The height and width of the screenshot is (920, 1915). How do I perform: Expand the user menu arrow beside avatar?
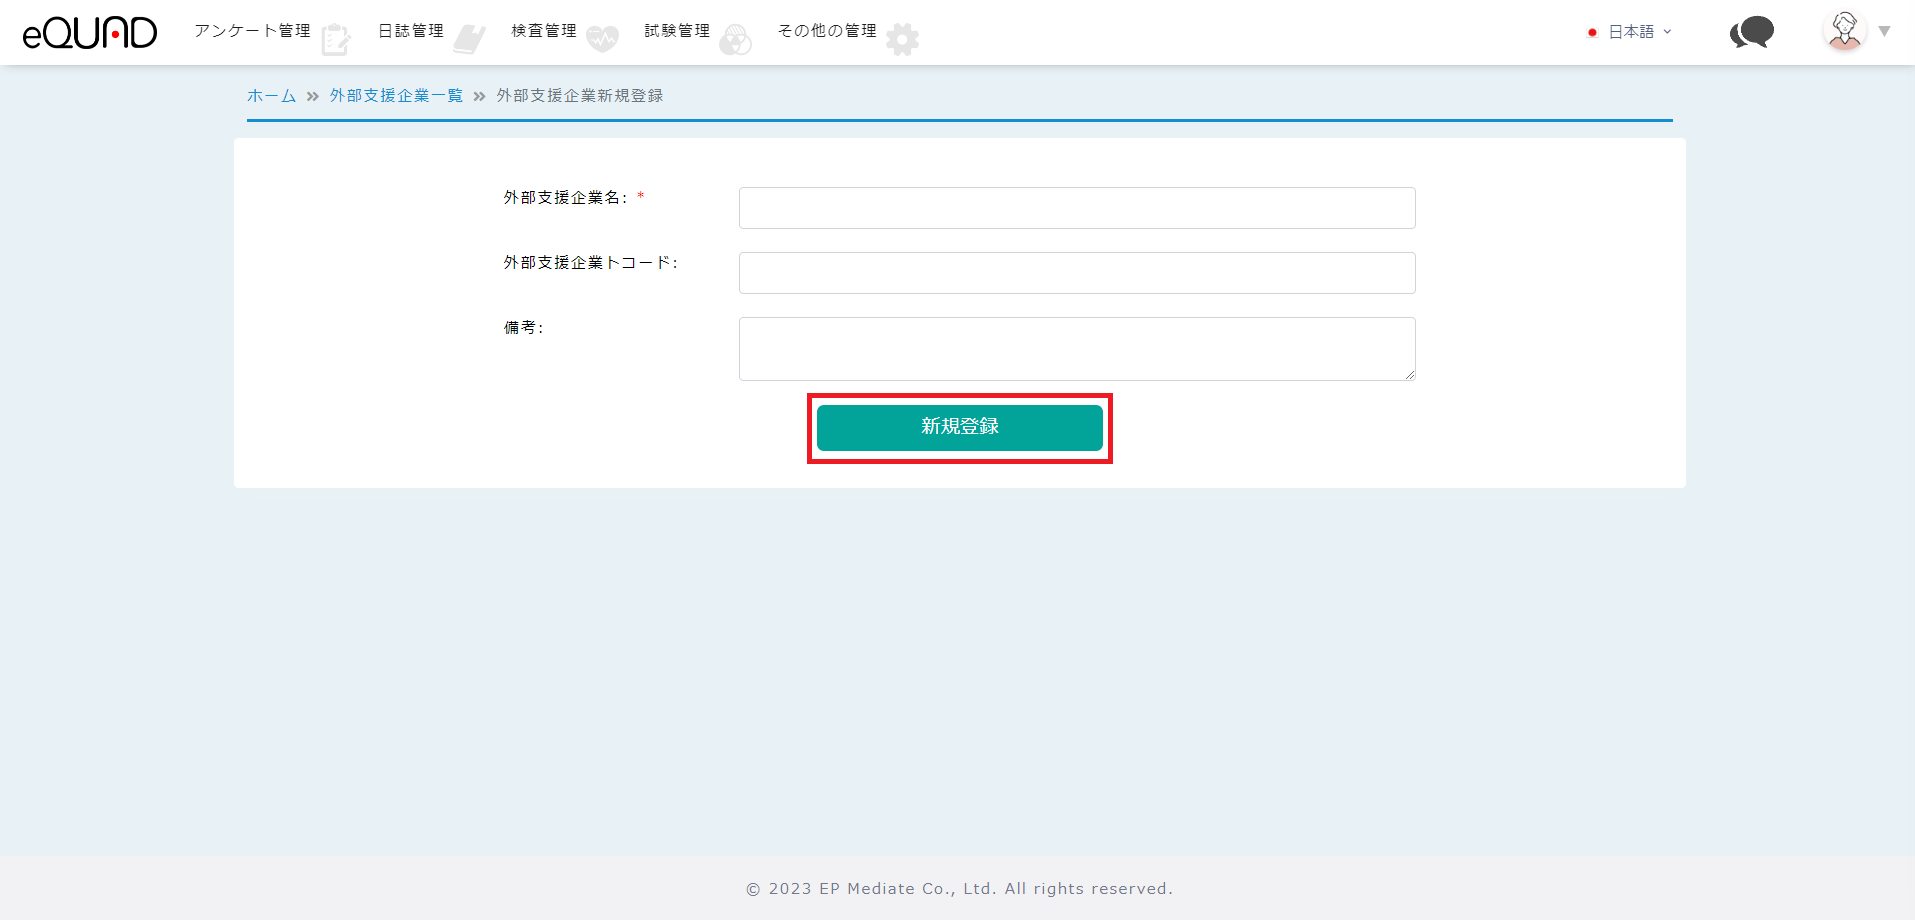click(1884, 31)
